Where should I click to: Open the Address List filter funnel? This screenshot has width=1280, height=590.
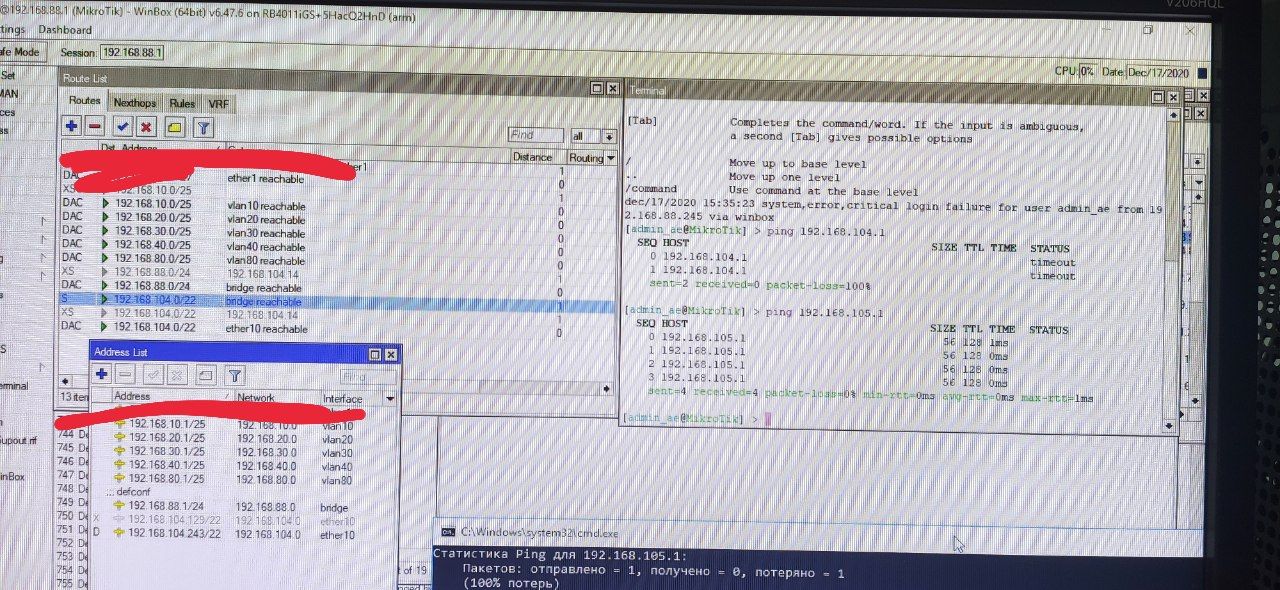point(234,375)
